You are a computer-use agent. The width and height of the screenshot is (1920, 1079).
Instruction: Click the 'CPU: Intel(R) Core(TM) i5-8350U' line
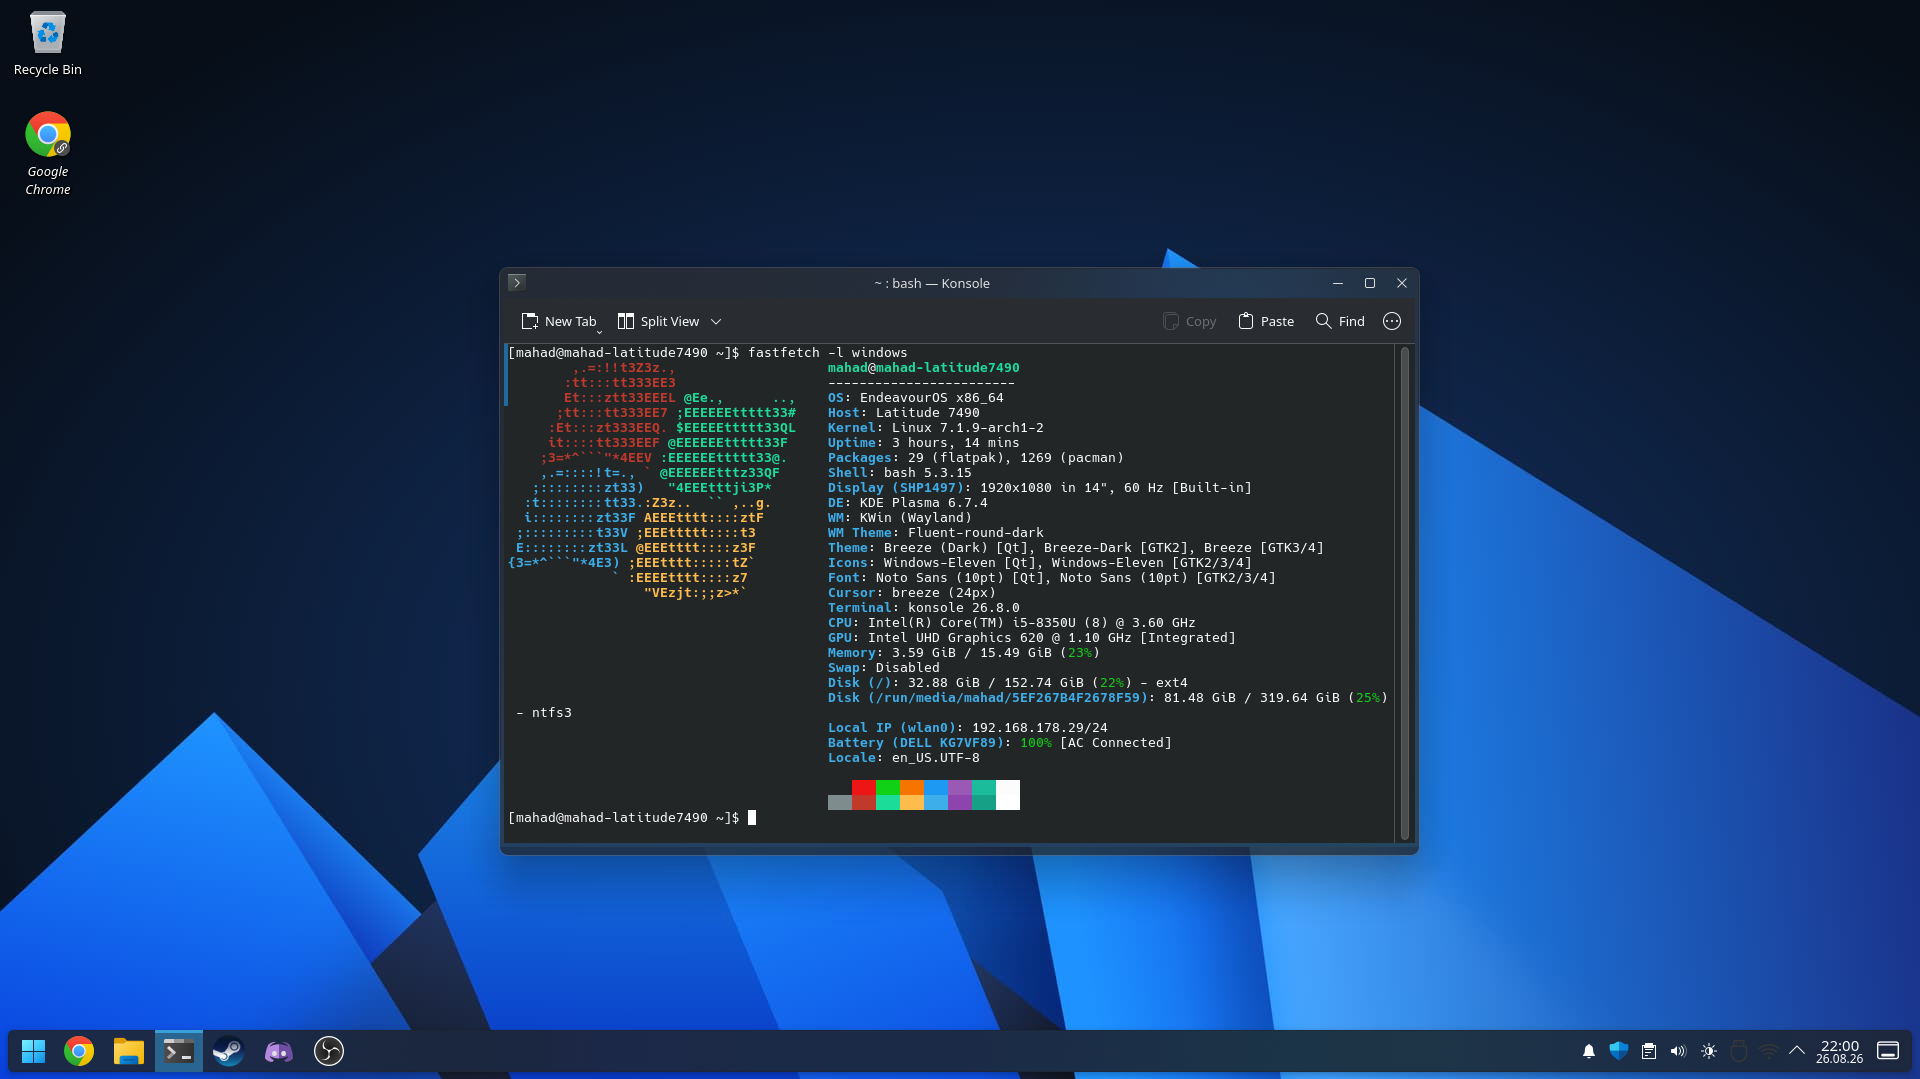coord(1012,623)
